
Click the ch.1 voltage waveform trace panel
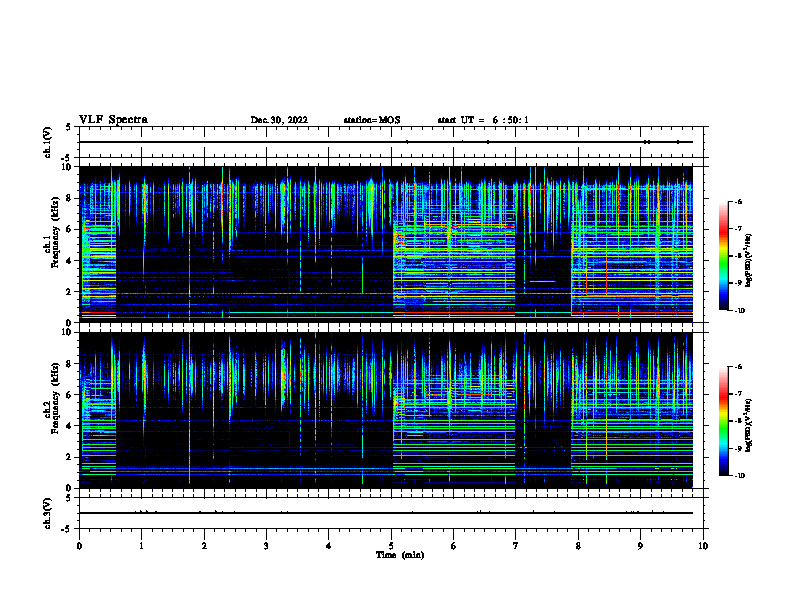coord(393,142)
